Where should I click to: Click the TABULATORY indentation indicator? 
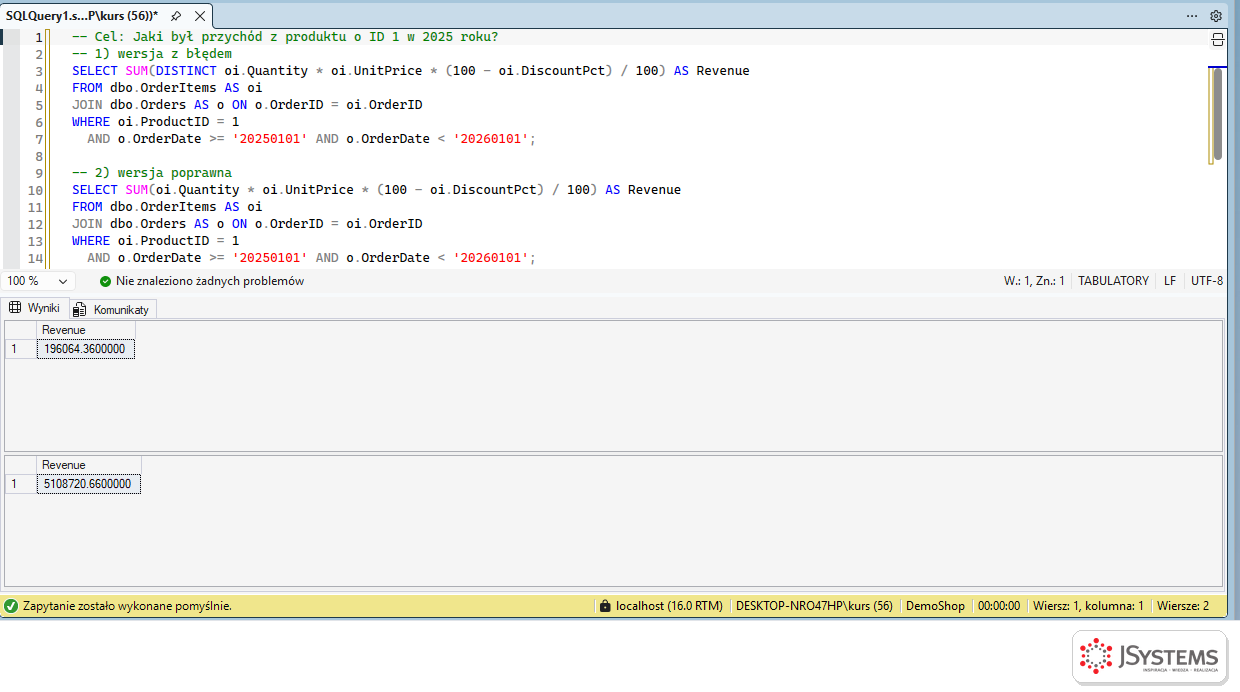(x=1113, y=281)
